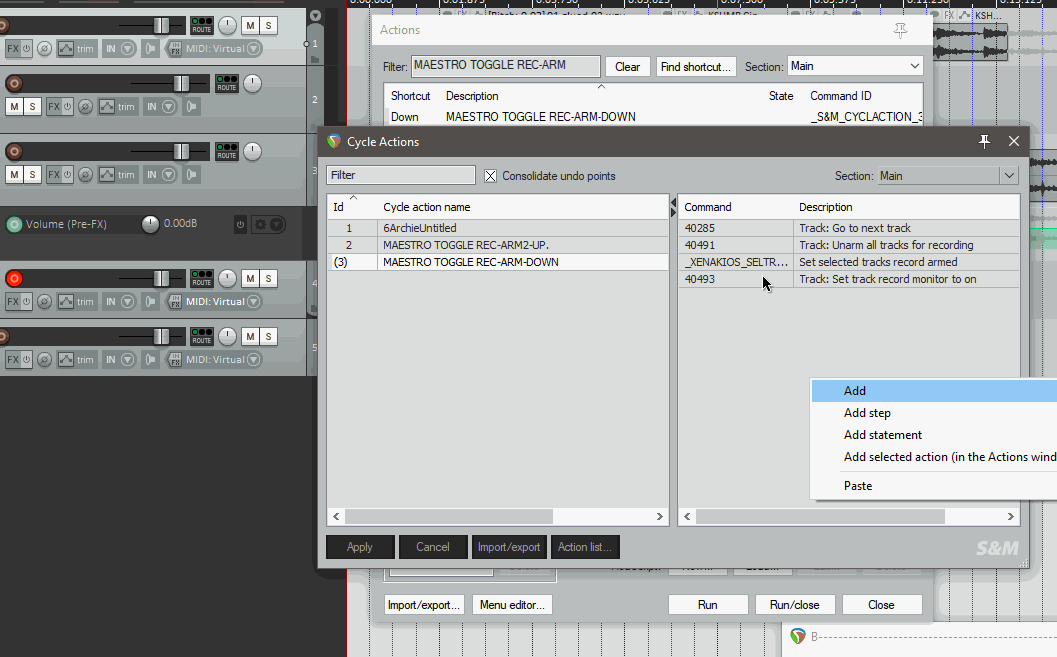Open the gear settings on the Volume envelope lane
The height and width of the screenshot is (657, 1057).
point(260,224)
